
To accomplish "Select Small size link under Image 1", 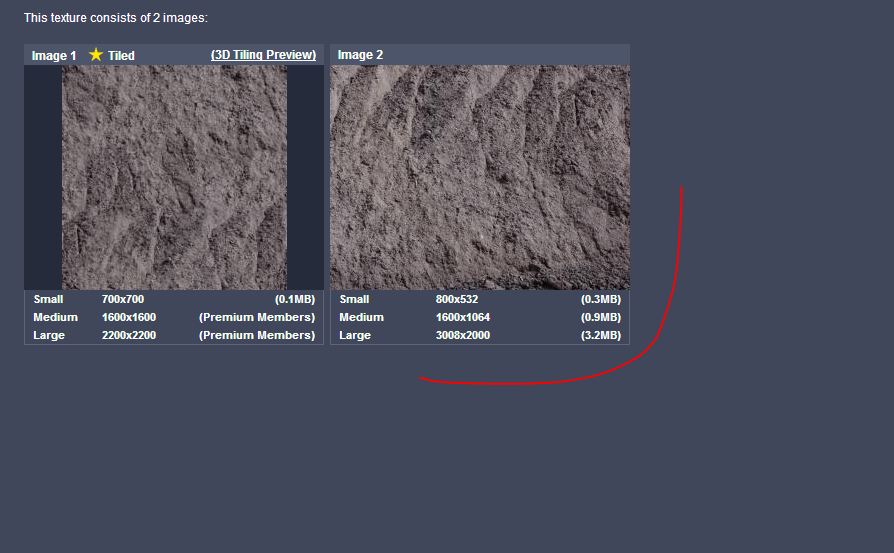I will coord(48,299).
